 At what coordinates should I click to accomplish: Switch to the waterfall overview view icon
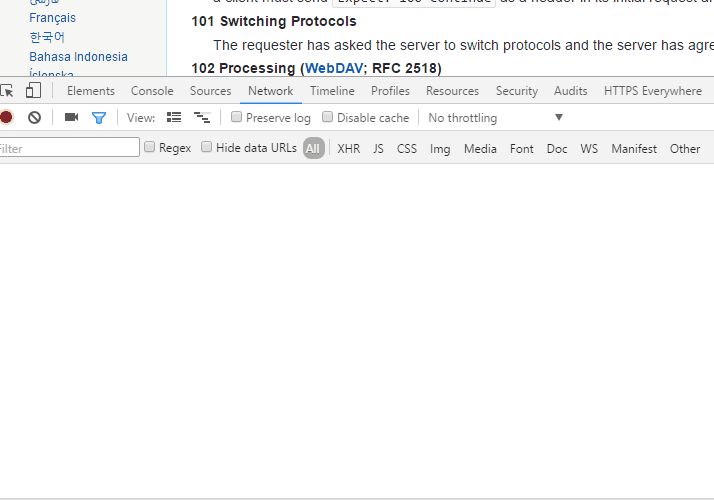click(202, 118)
